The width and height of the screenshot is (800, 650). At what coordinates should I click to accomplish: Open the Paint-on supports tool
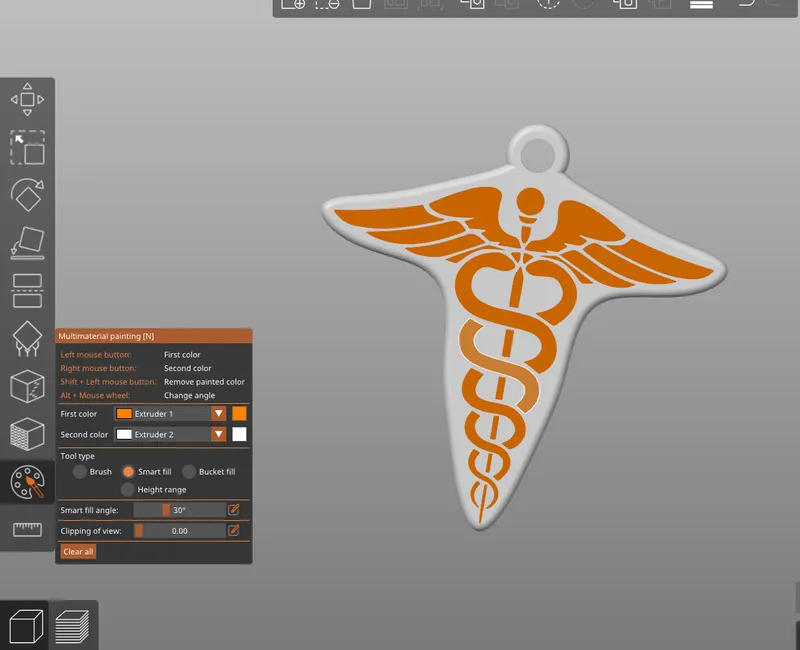(28, 338)
